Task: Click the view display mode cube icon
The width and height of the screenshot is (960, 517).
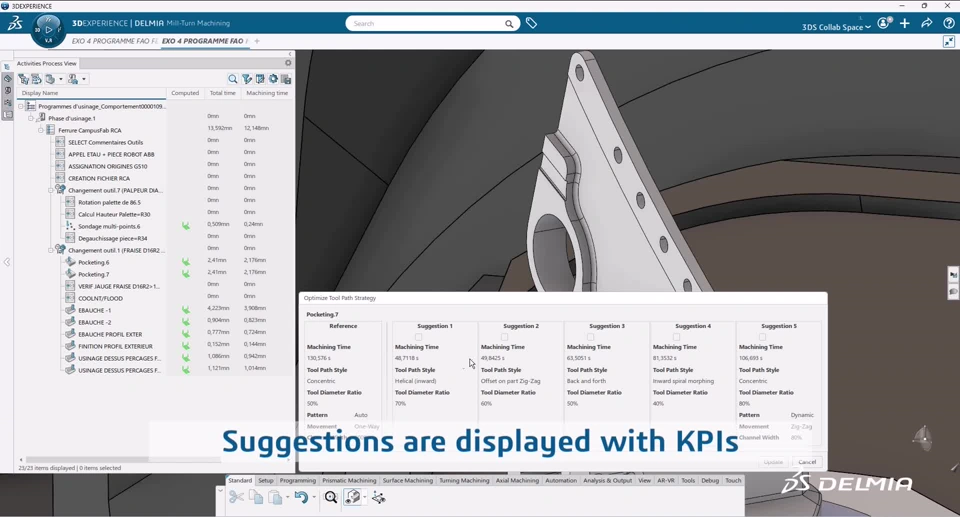Action: coord(353,497)
